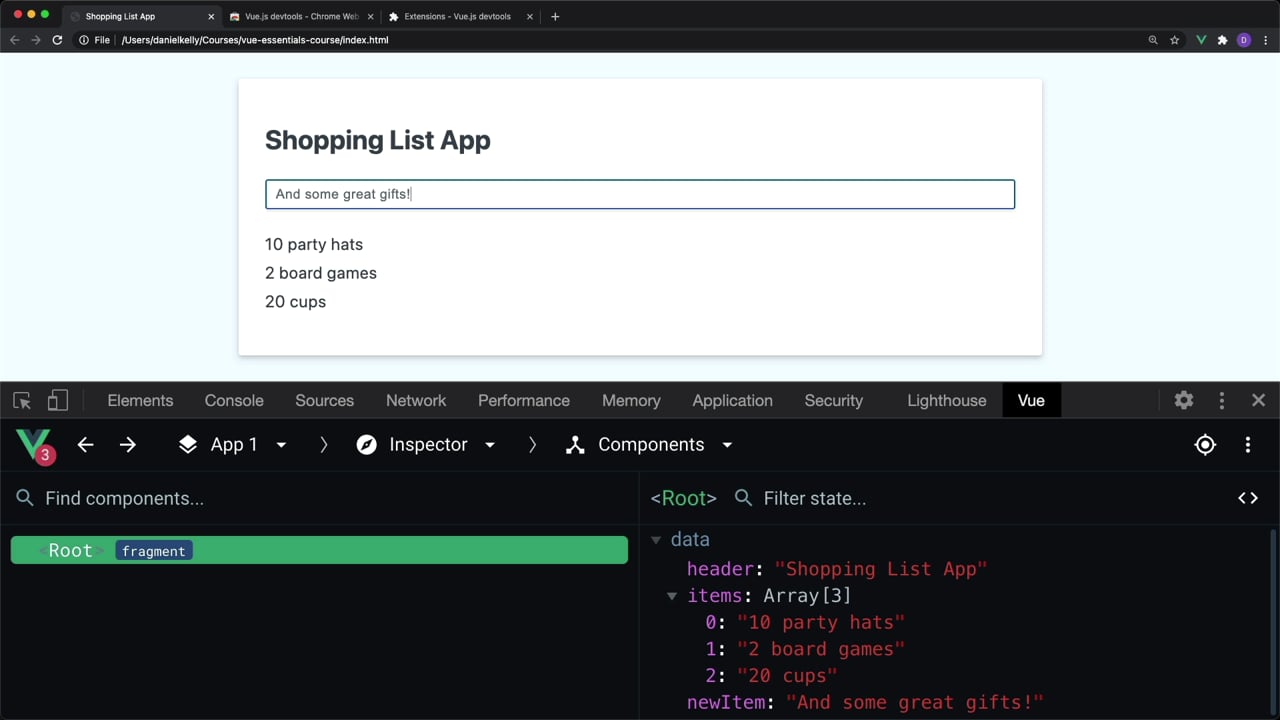
Task: Collapse the data section
Action: pos(656,540)
